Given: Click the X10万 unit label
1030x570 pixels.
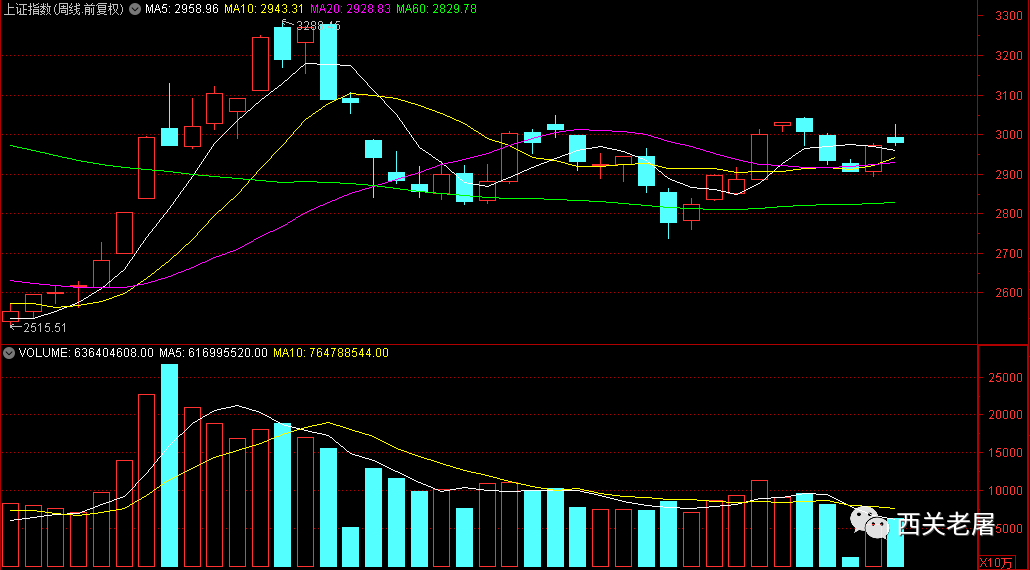Looking at the screenshot, I should pos(995,562).
